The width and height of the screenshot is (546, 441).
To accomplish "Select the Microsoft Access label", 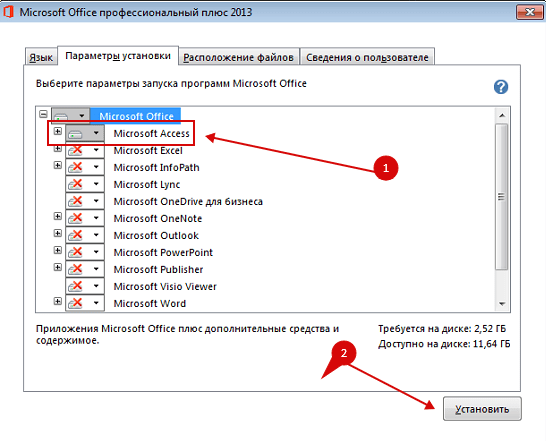I will click(x=151, y=133).
